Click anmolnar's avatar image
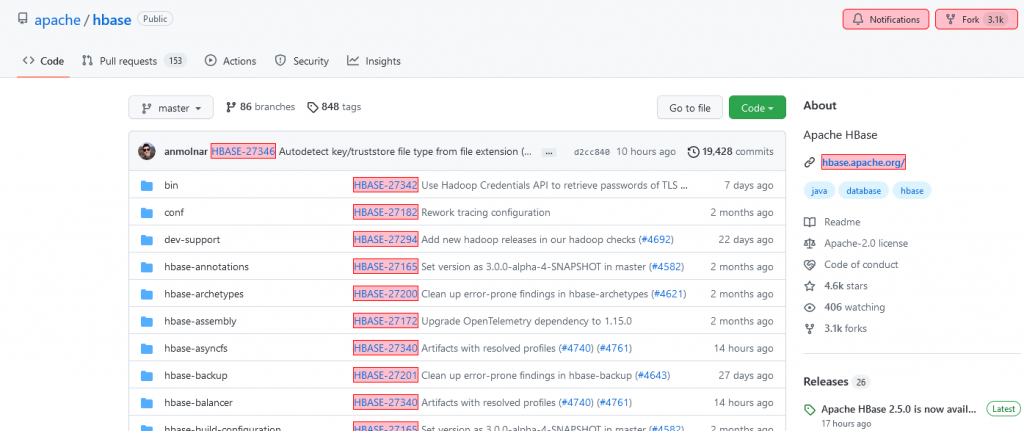 (x=147, y=152)
